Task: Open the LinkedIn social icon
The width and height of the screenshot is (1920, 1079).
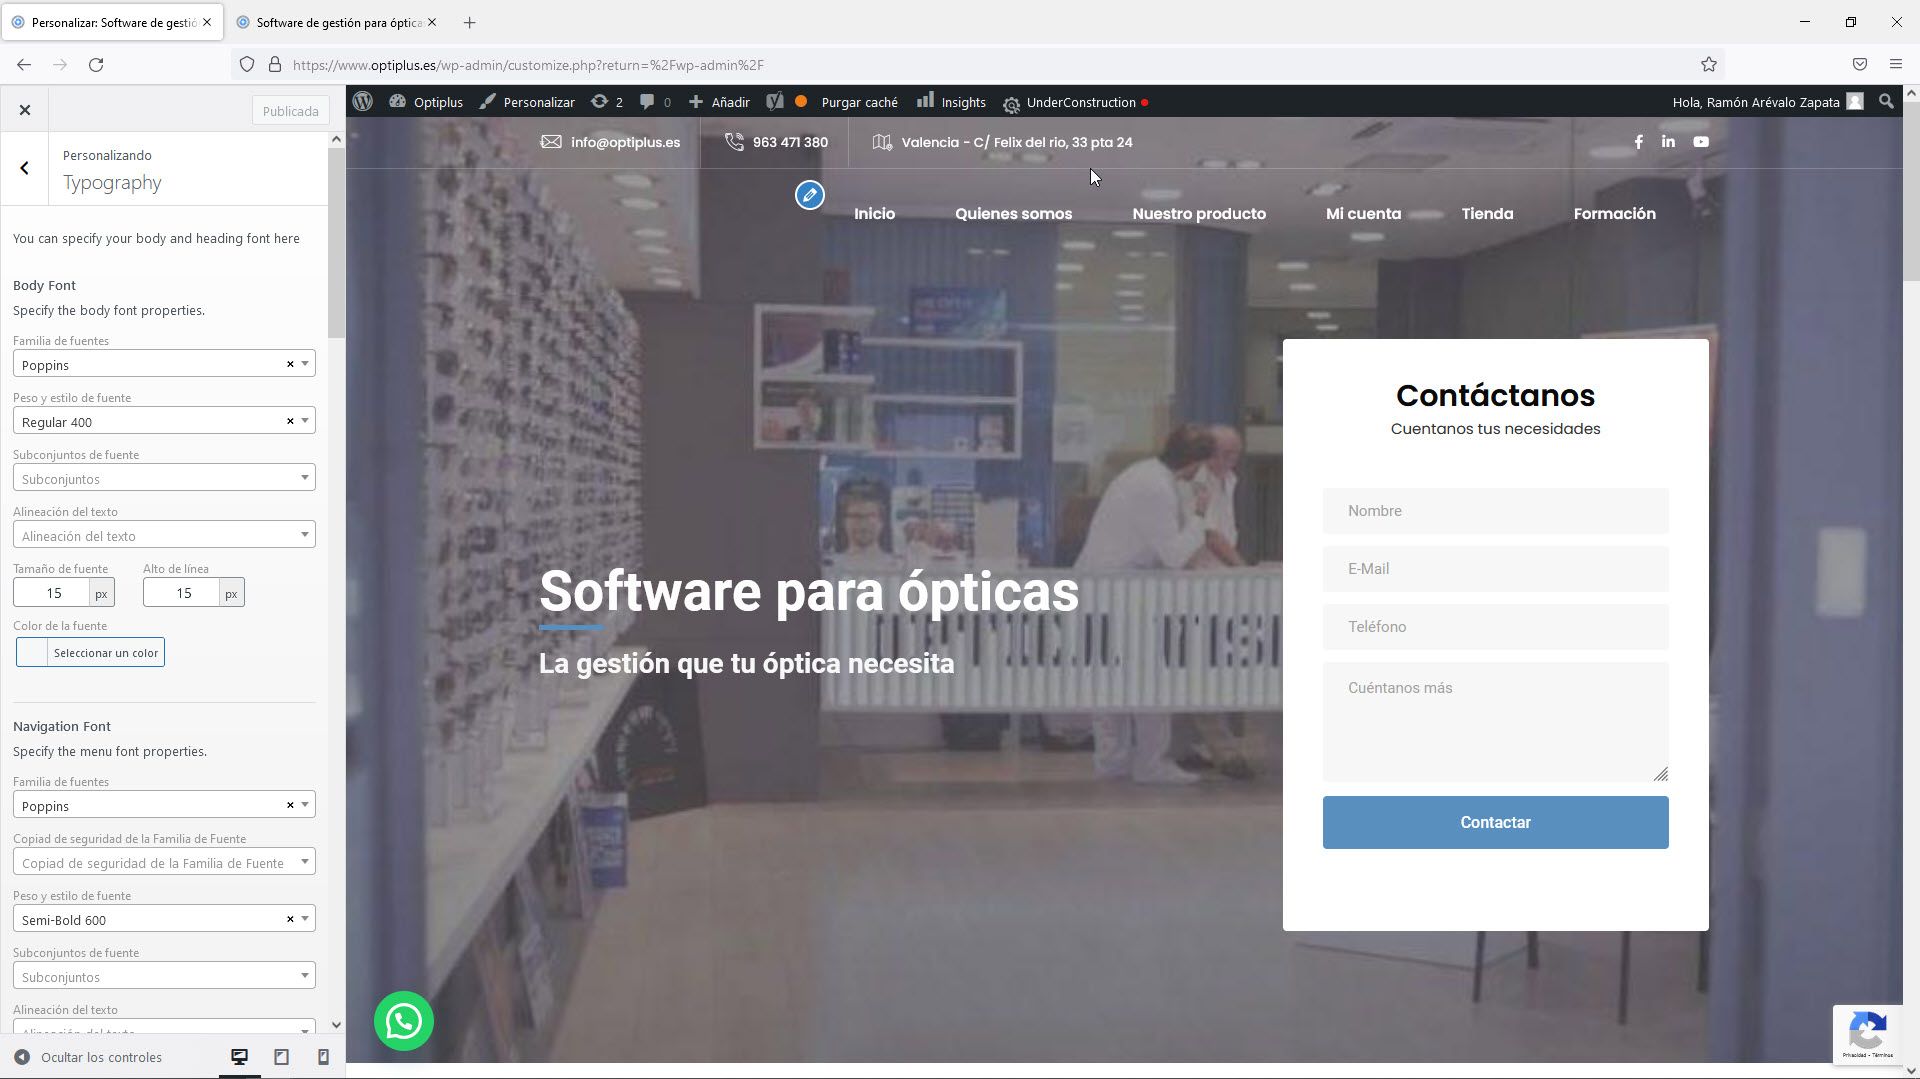Action: tap(1668, 142)
